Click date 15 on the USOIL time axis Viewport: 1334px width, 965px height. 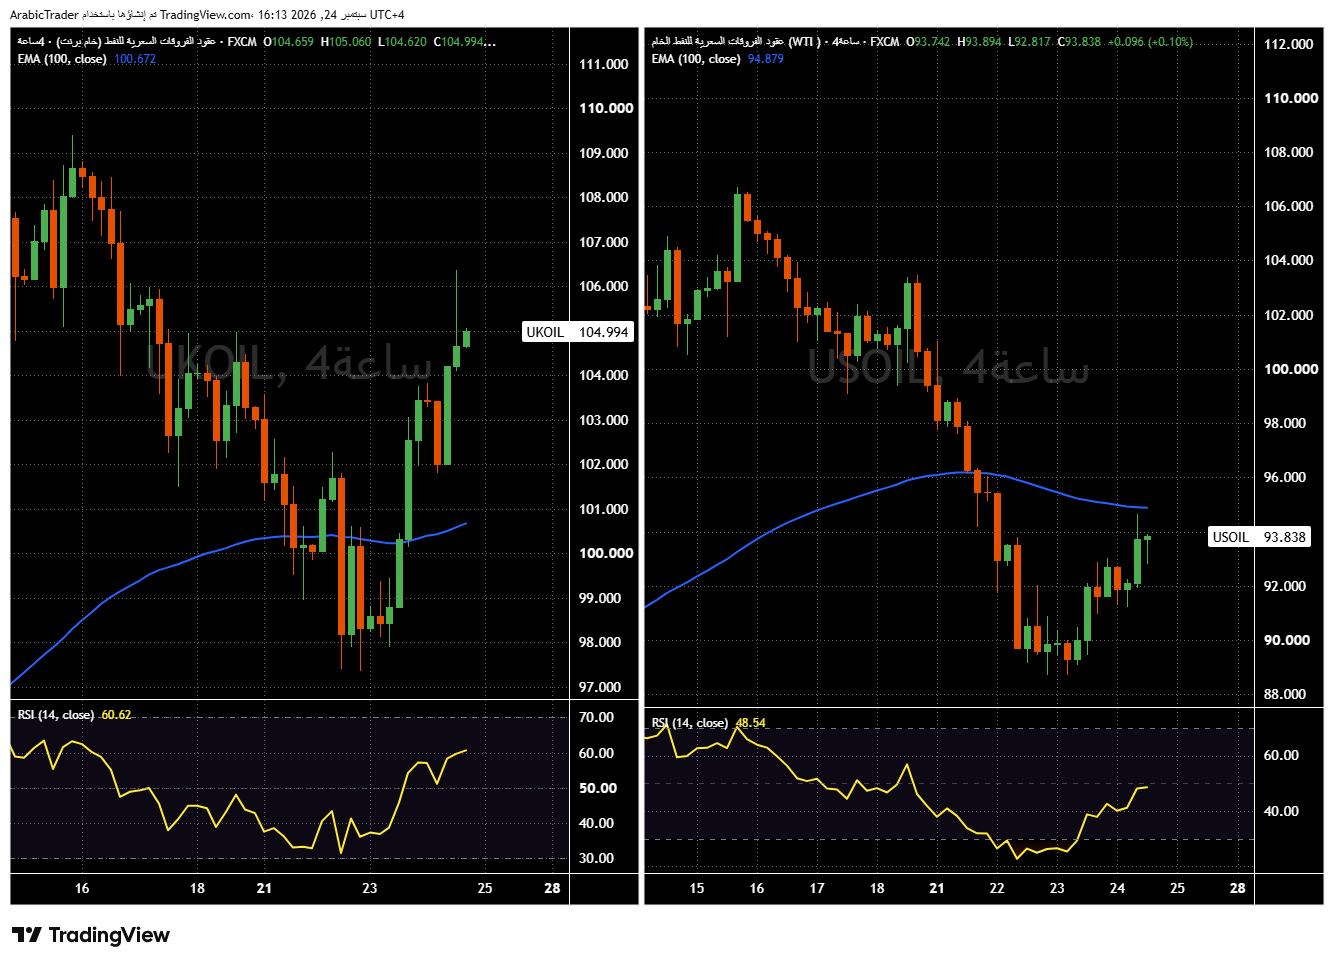pyautogui.click(x=697, y=888)
